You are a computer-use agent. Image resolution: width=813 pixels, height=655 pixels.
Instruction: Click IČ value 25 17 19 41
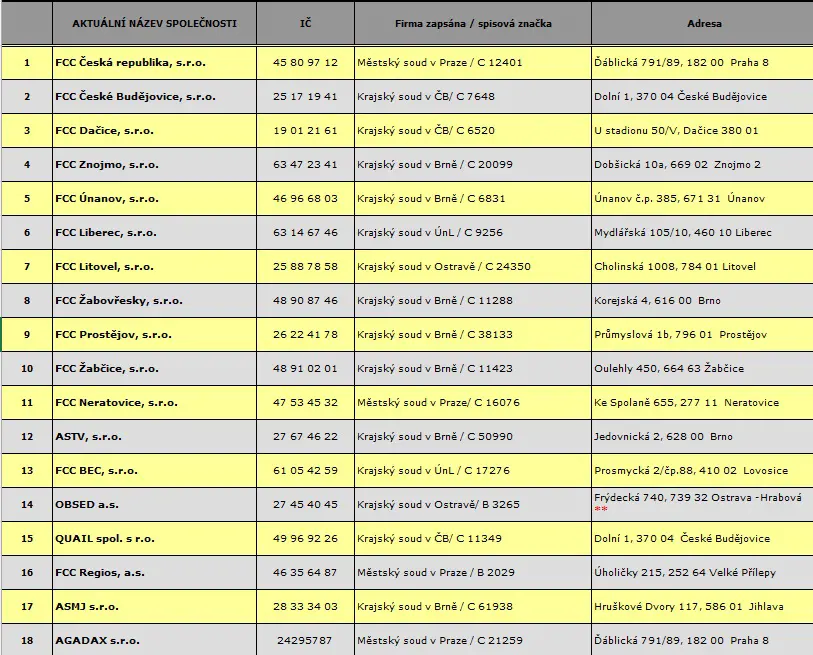[305, 96]
